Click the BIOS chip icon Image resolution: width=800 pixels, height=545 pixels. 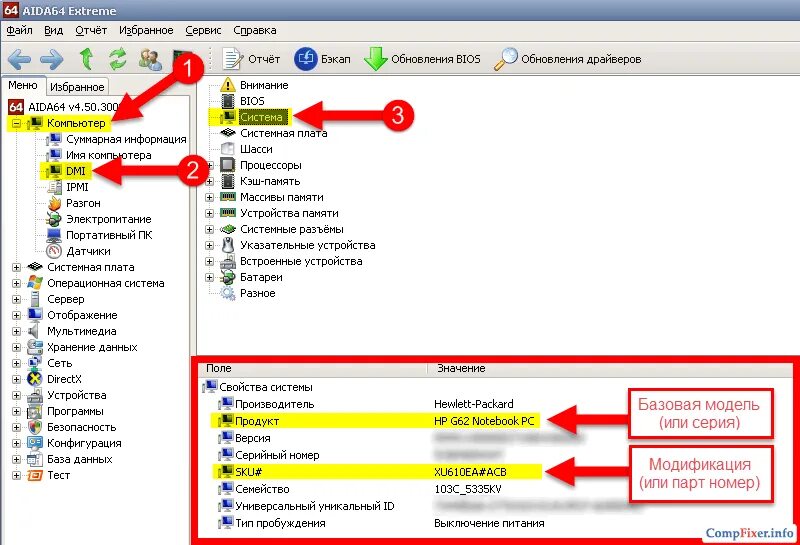pos(228,101)
